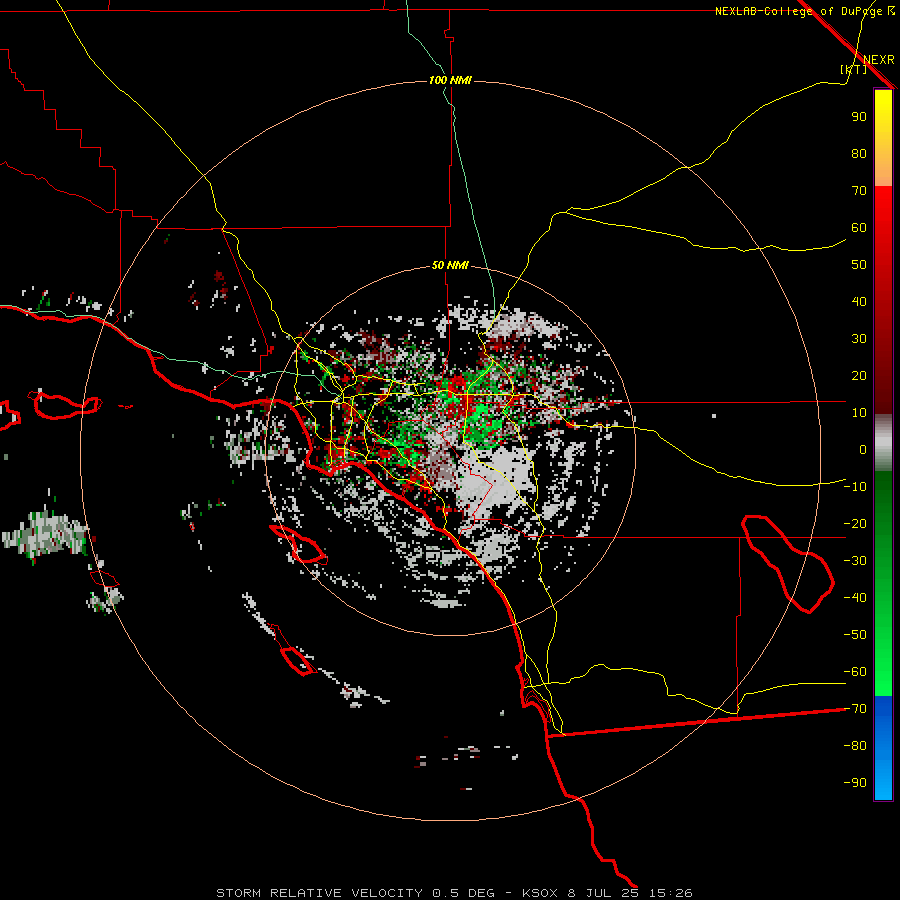Screen dimensions: 900x900
Task: Click the 8 JUL 25 date text
Action: [604, 893]
